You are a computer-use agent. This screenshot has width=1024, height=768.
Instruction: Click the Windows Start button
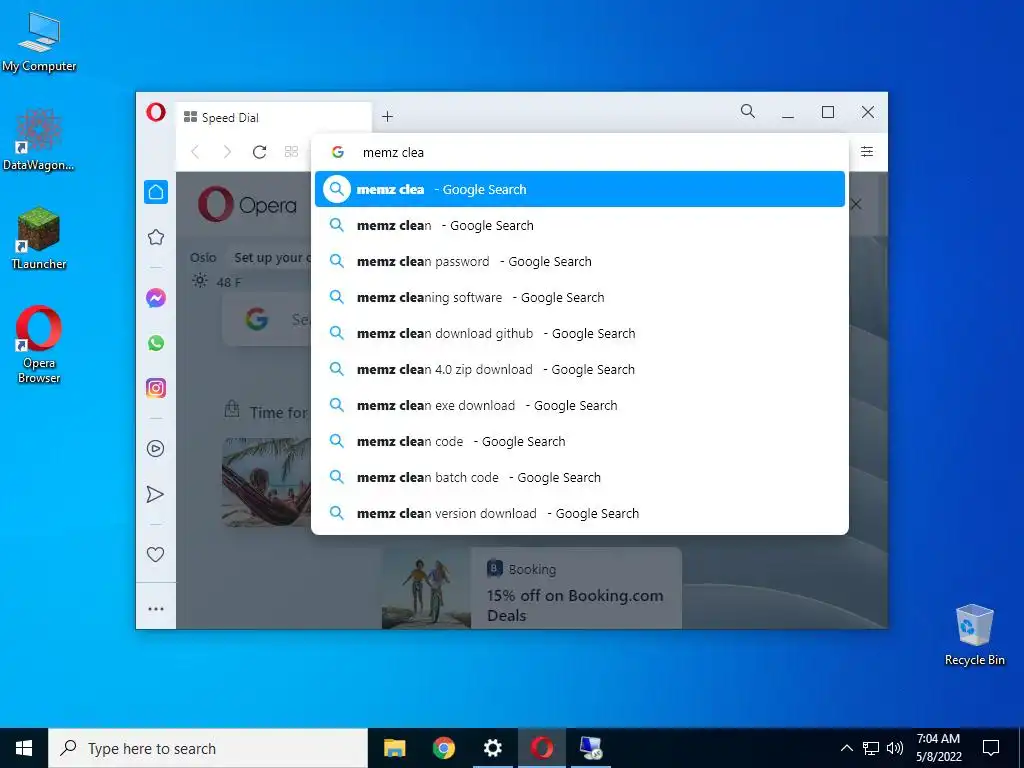pos(24,748)
